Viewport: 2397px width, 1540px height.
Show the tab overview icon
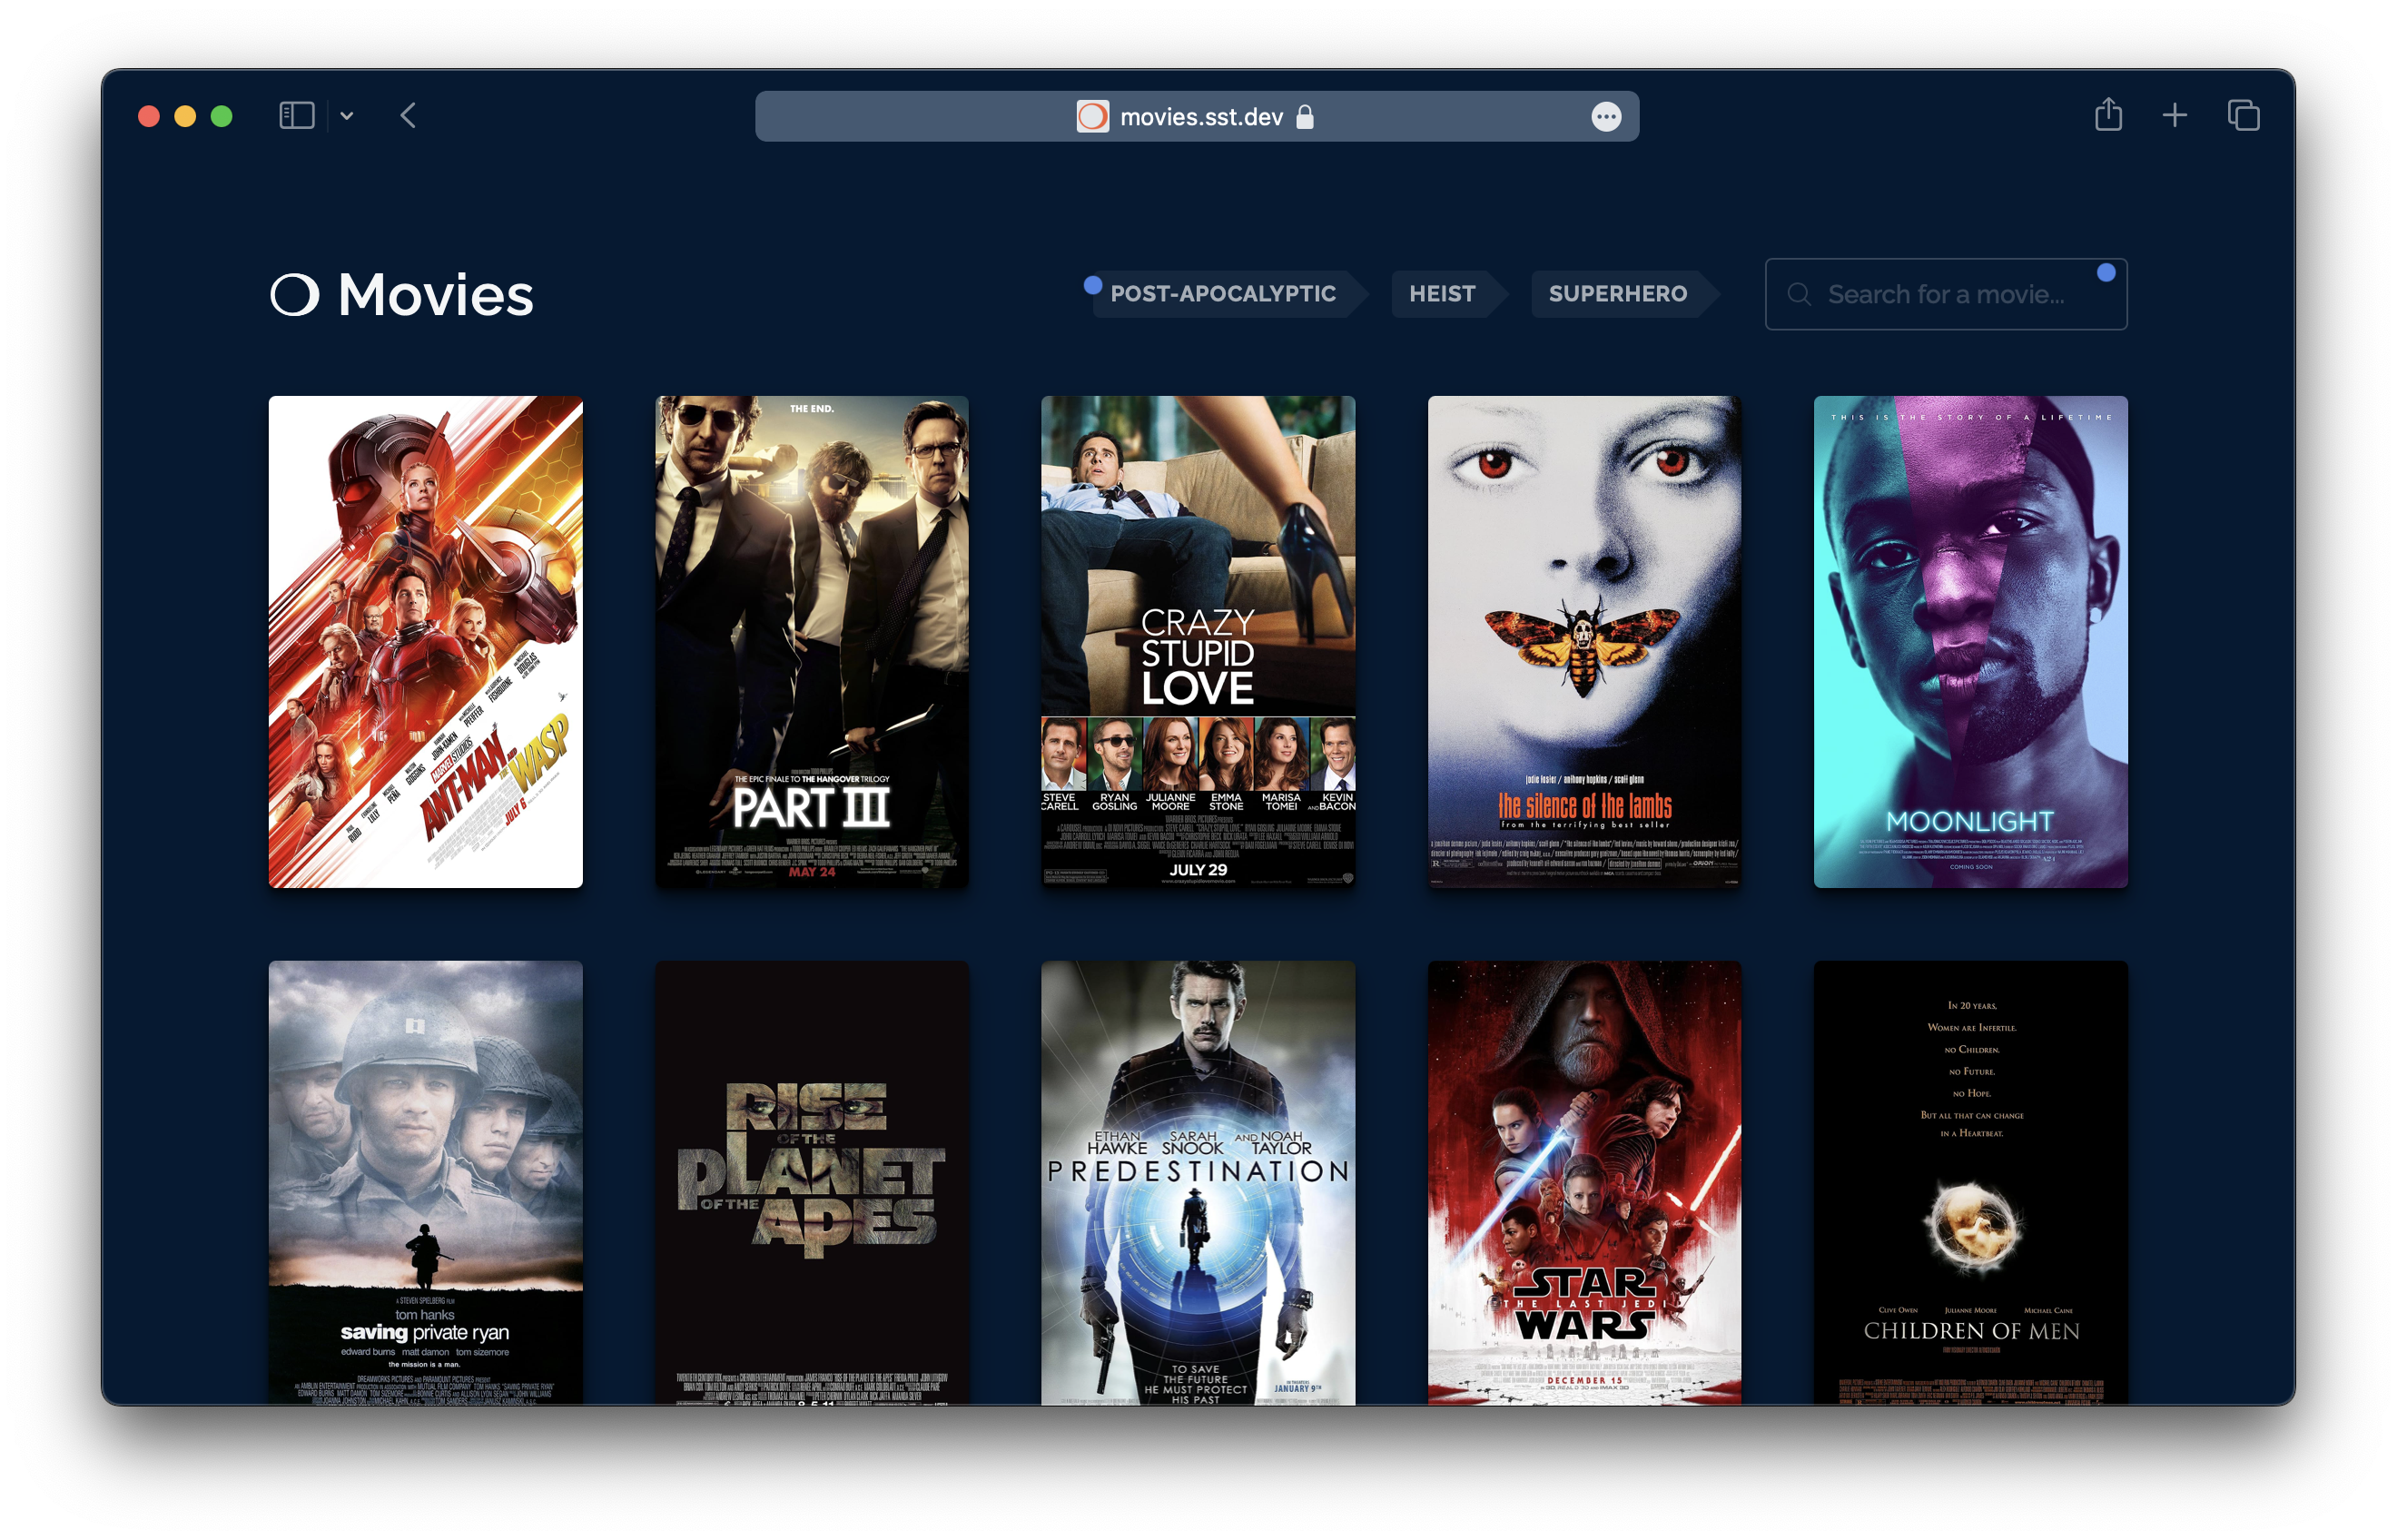click(2243, 115)
